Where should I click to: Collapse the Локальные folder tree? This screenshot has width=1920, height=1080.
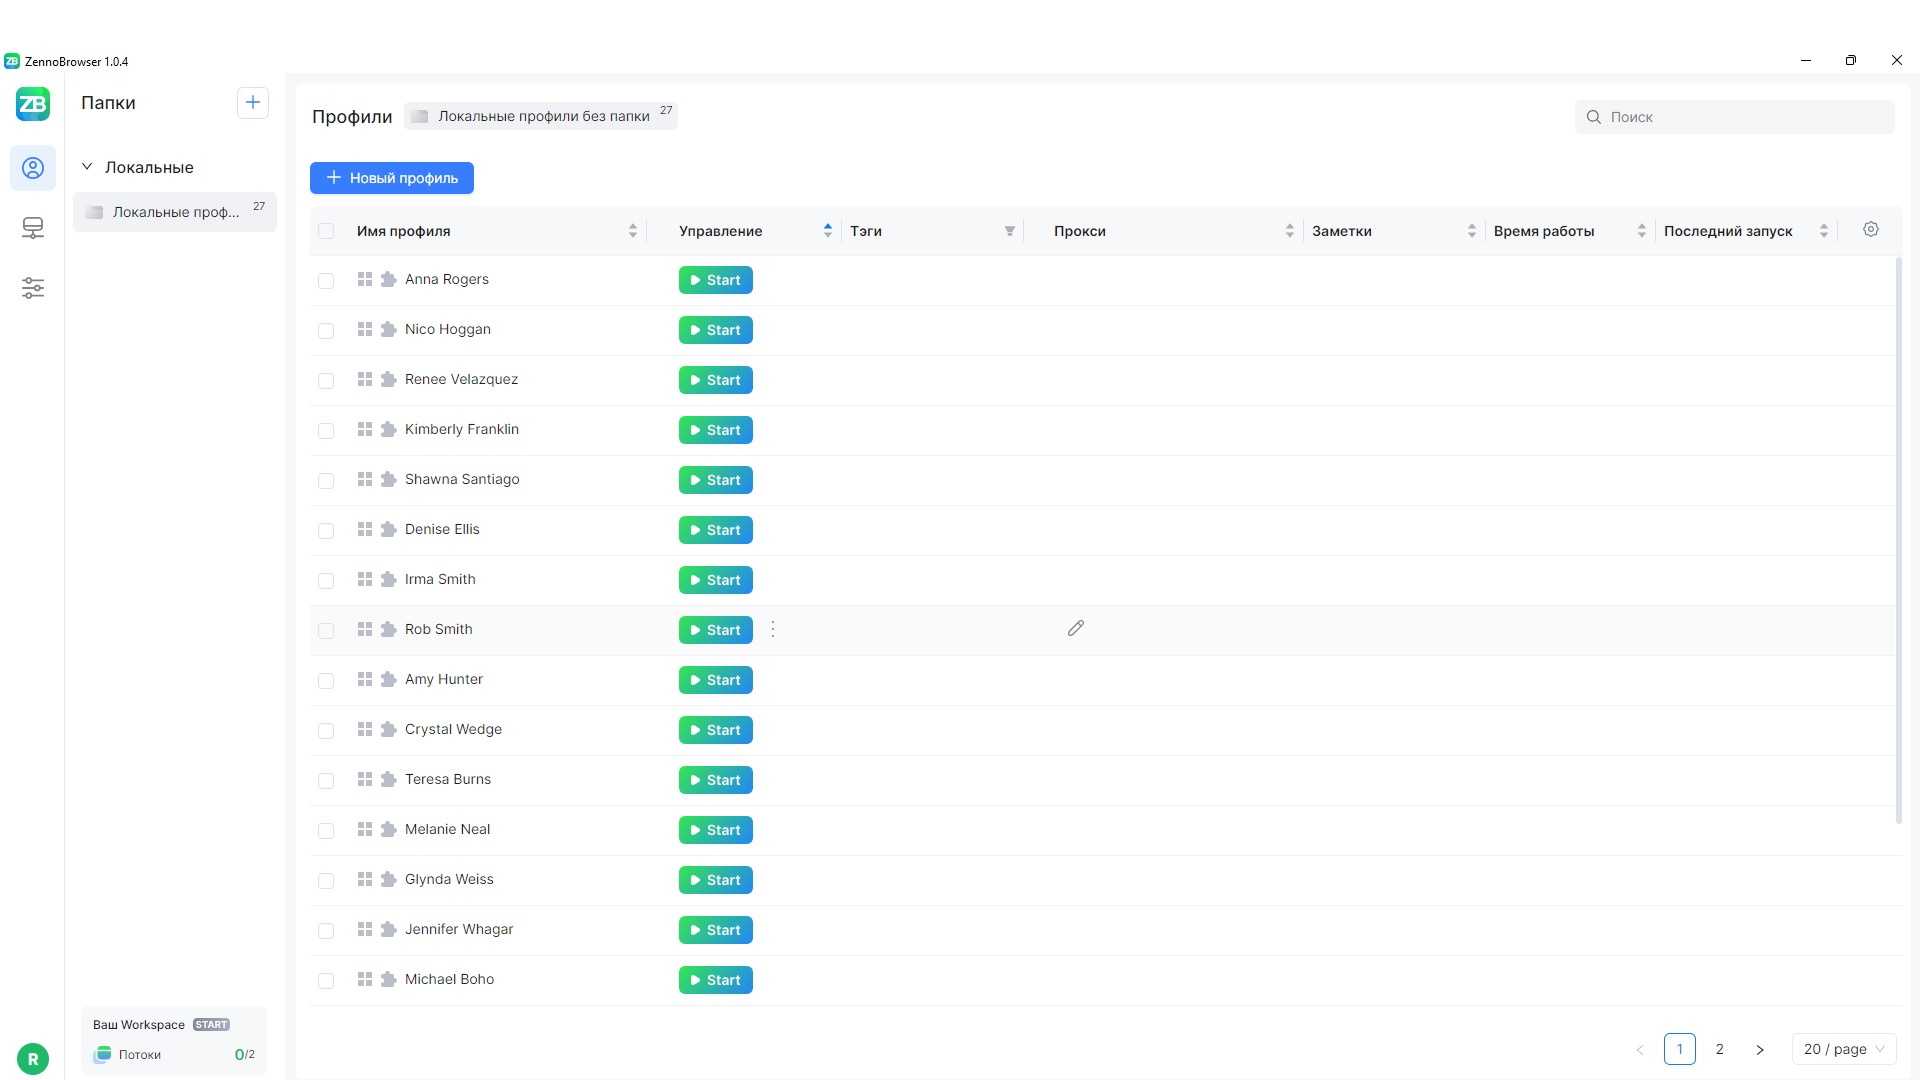pyautogui.click(x=87, y=167)
